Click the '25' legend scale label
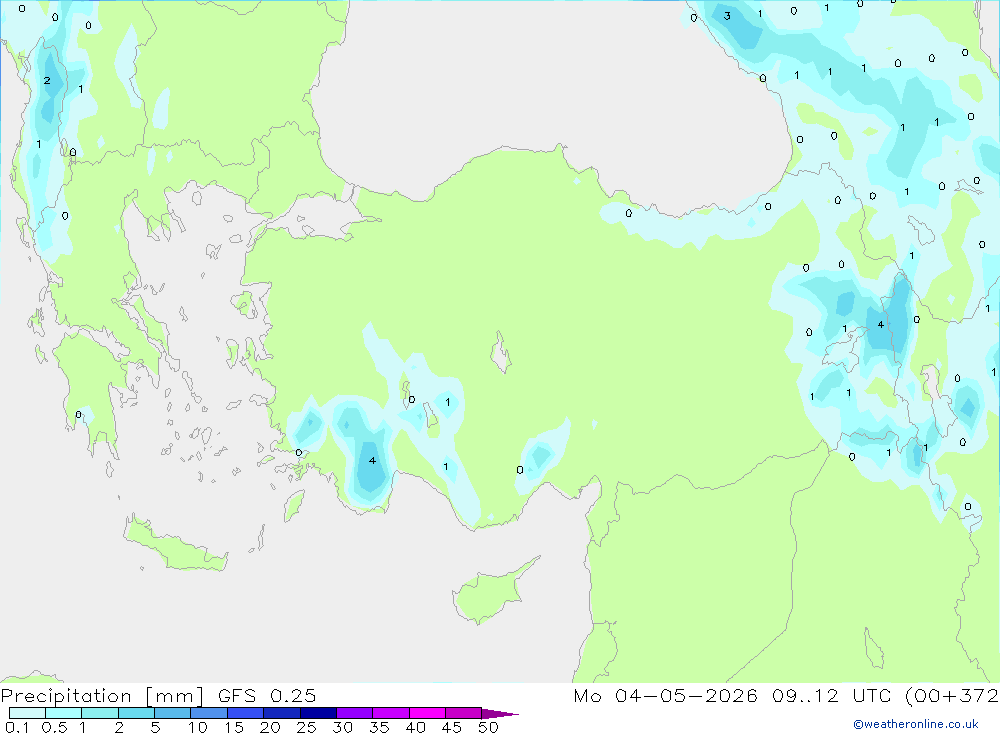This screenshot has width=1000, height=733. 306,727
